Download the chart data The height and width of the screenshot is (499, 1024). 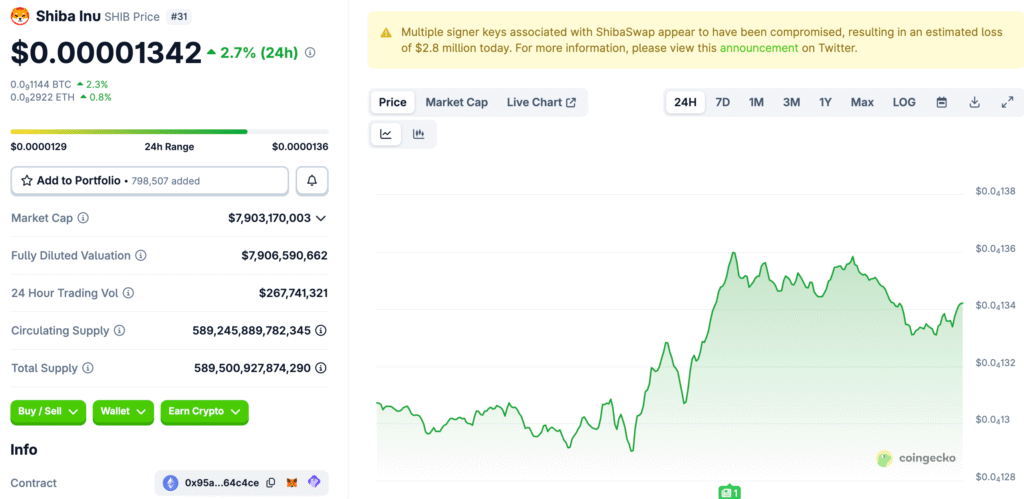click(974, 103)
